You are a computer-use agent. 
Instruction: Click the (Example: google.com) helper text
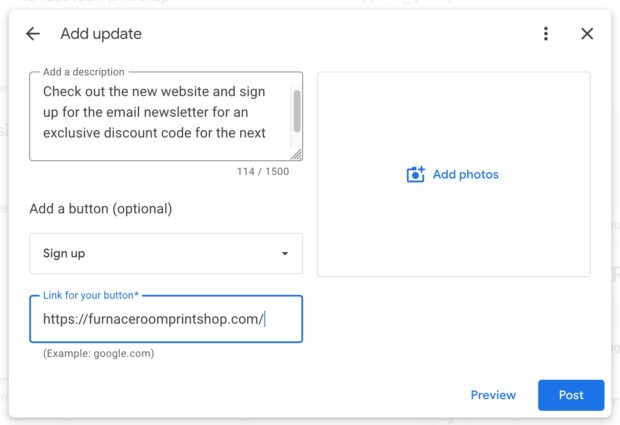pos(98,353)
